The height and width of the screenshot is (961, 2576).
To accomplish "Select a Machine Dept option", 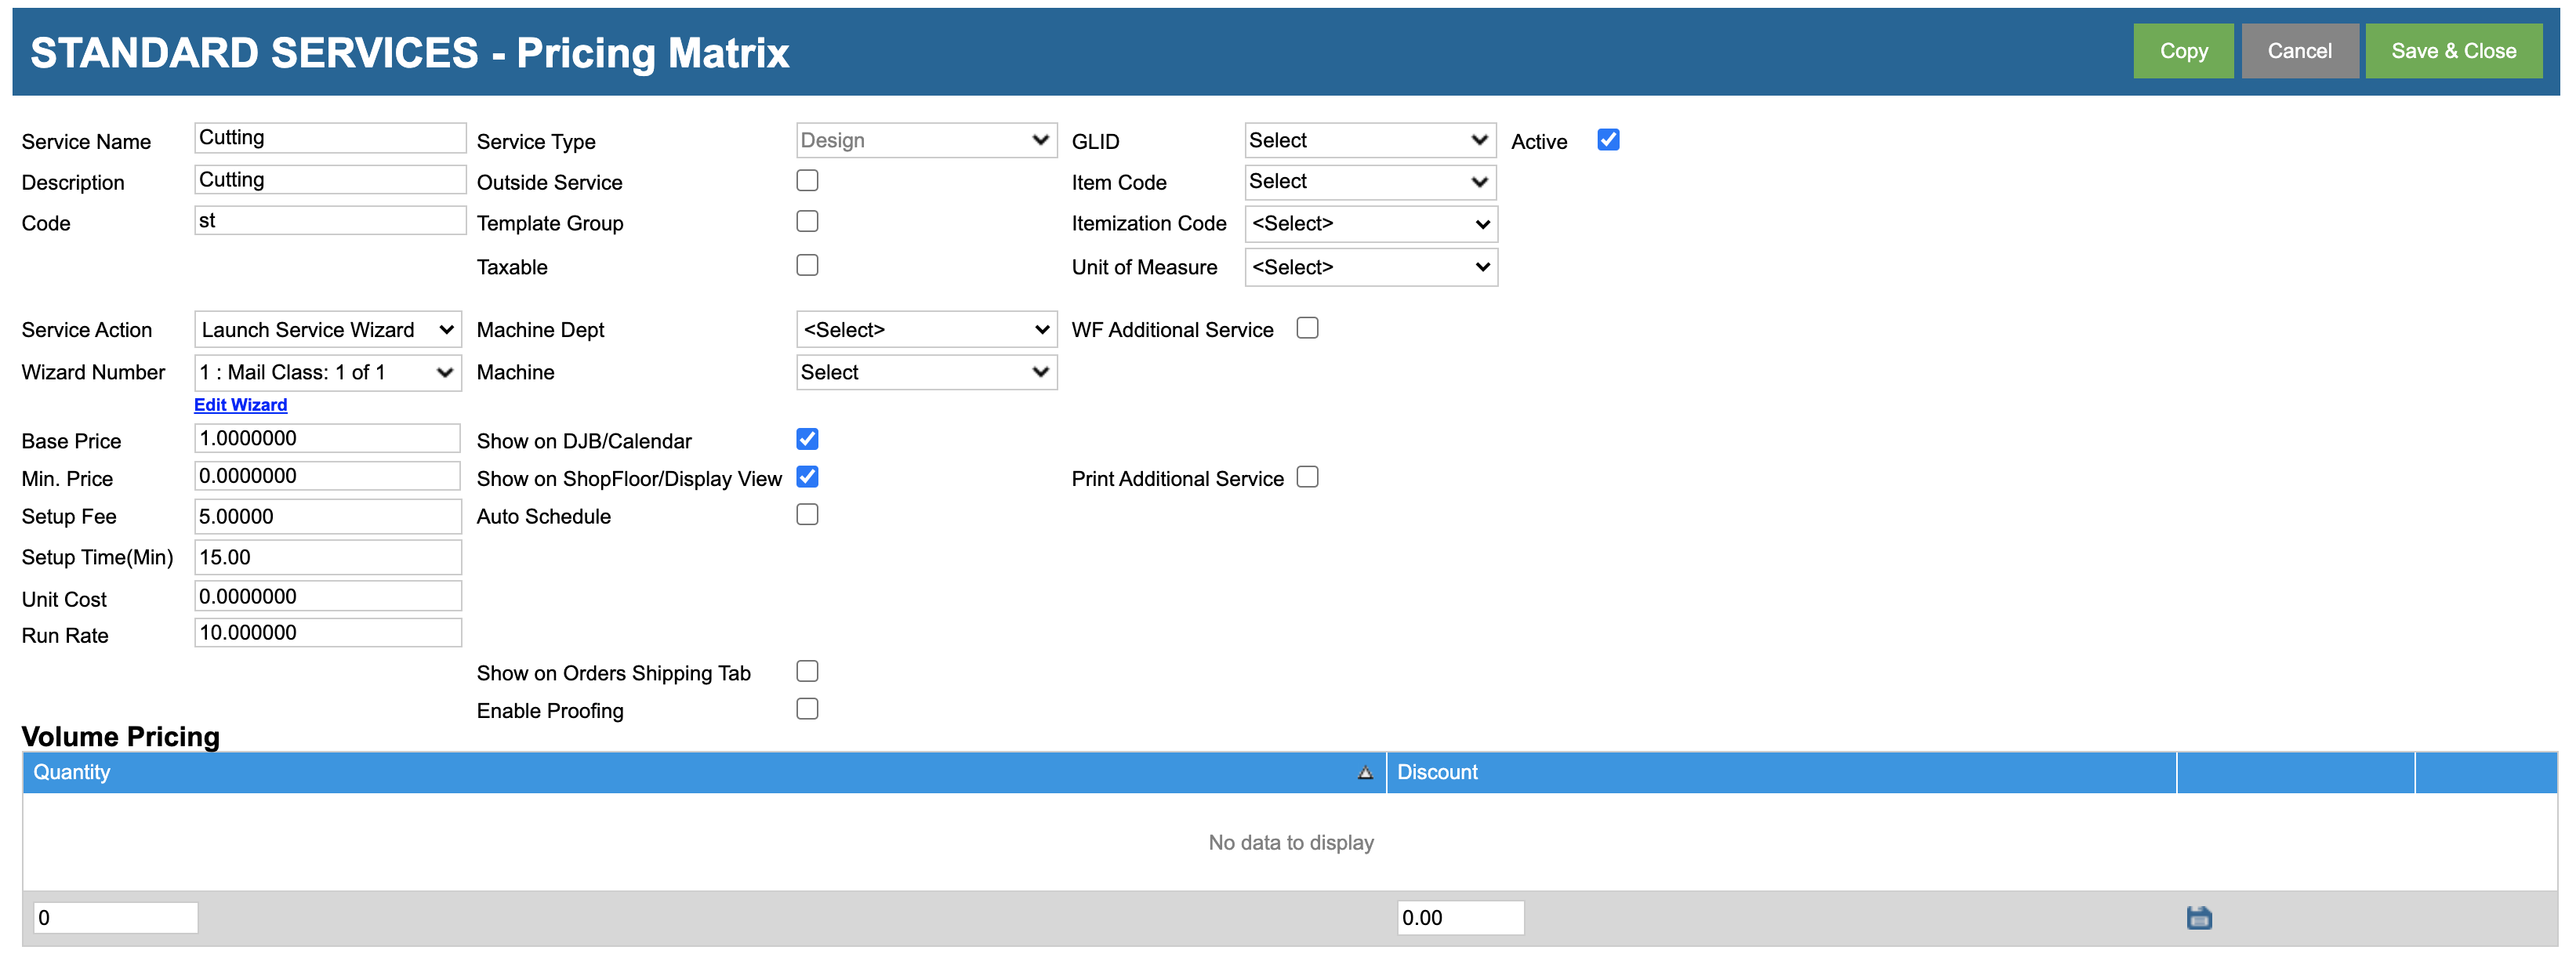I will pyautogui.click(x=926, y=330).
